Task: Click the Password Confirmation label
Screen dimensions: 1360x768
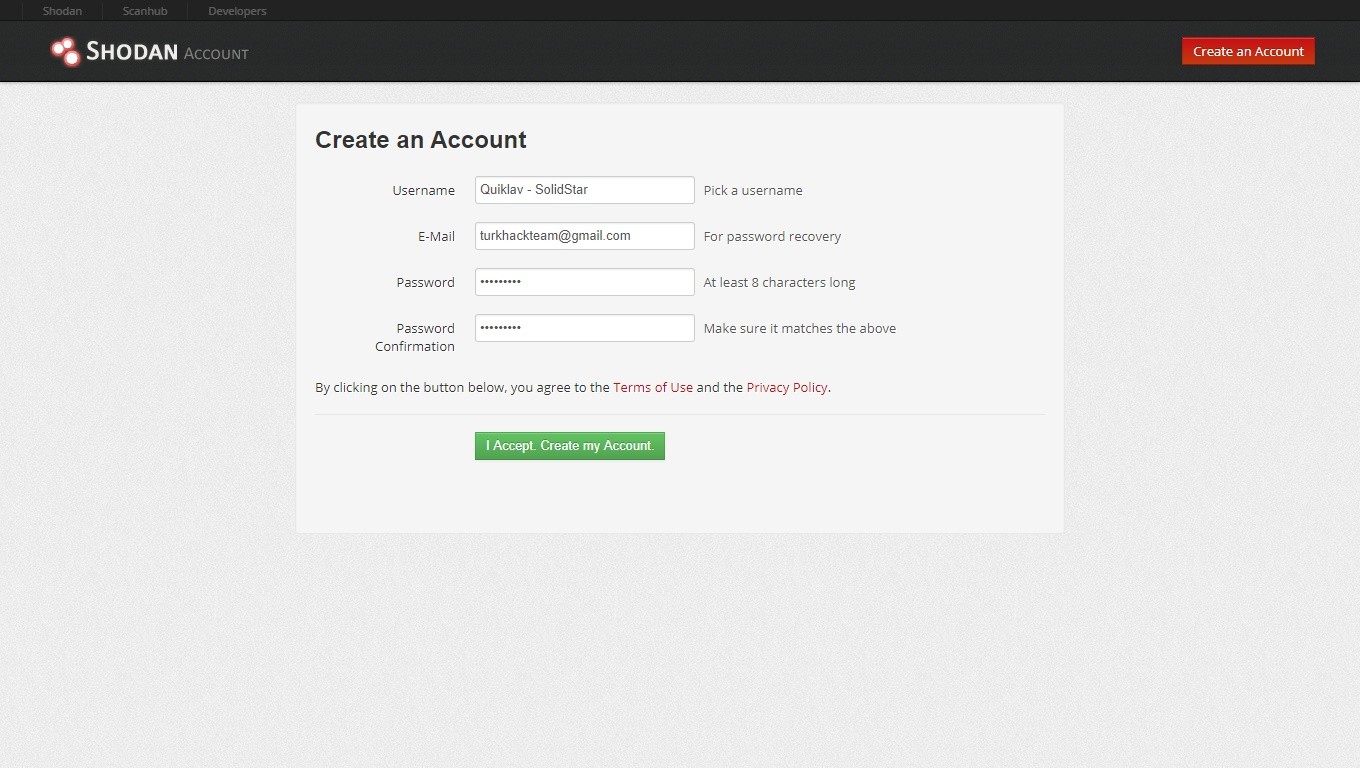Action: tap(415, 337)
